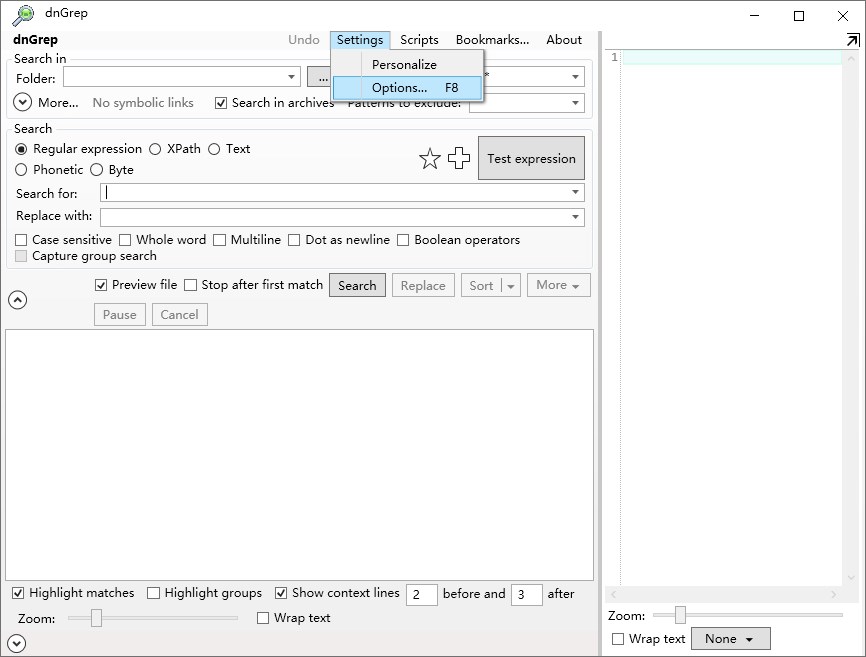This screenshot has width=866, height=657.
Task: Click the Replace button
Action: [x=423, y=285]
